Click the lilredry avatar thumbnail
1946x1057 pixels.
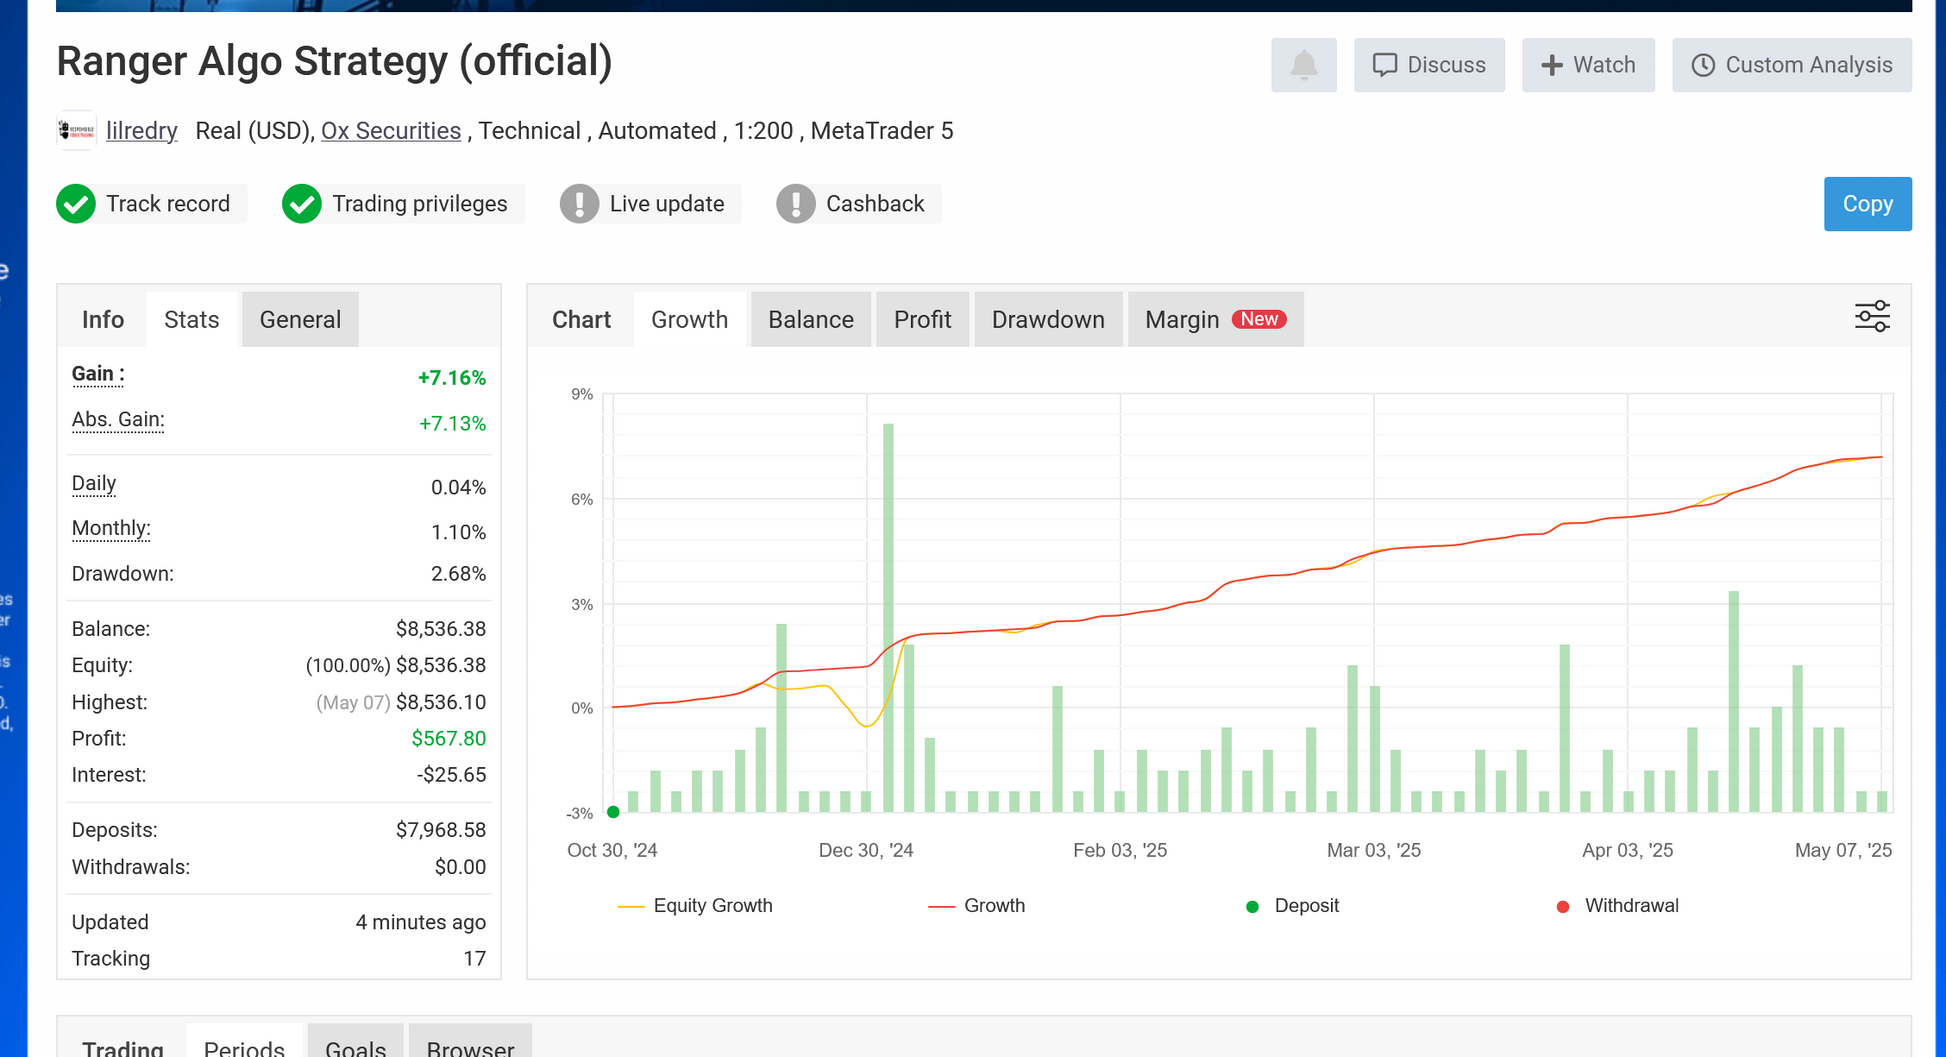click(76, 131)
